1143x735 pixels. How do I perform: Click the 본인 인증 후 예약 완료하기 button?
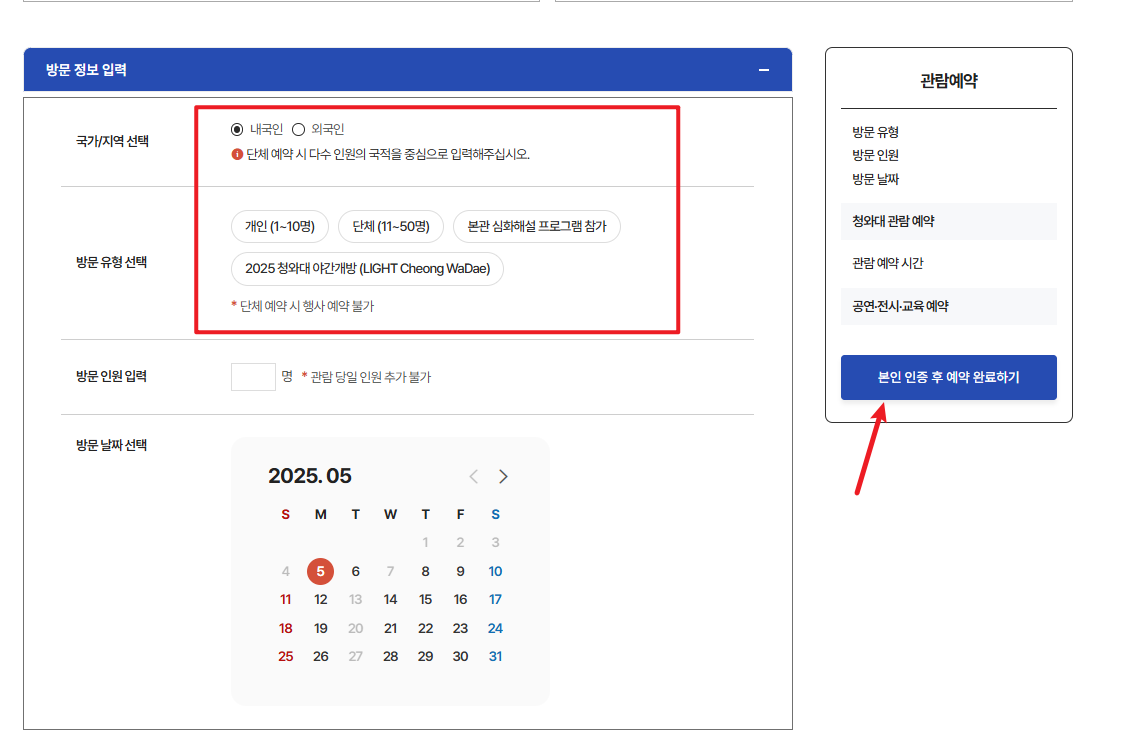(948, 377)
